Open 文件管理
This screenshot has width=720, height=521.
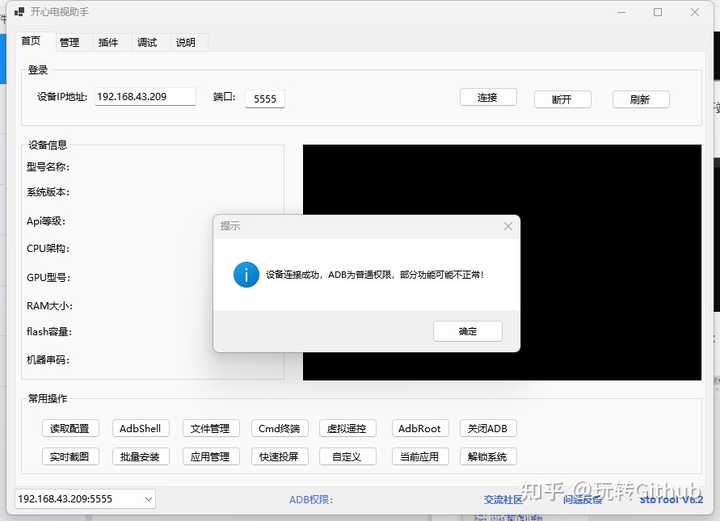pyautogui.click(x=211, y=428)
